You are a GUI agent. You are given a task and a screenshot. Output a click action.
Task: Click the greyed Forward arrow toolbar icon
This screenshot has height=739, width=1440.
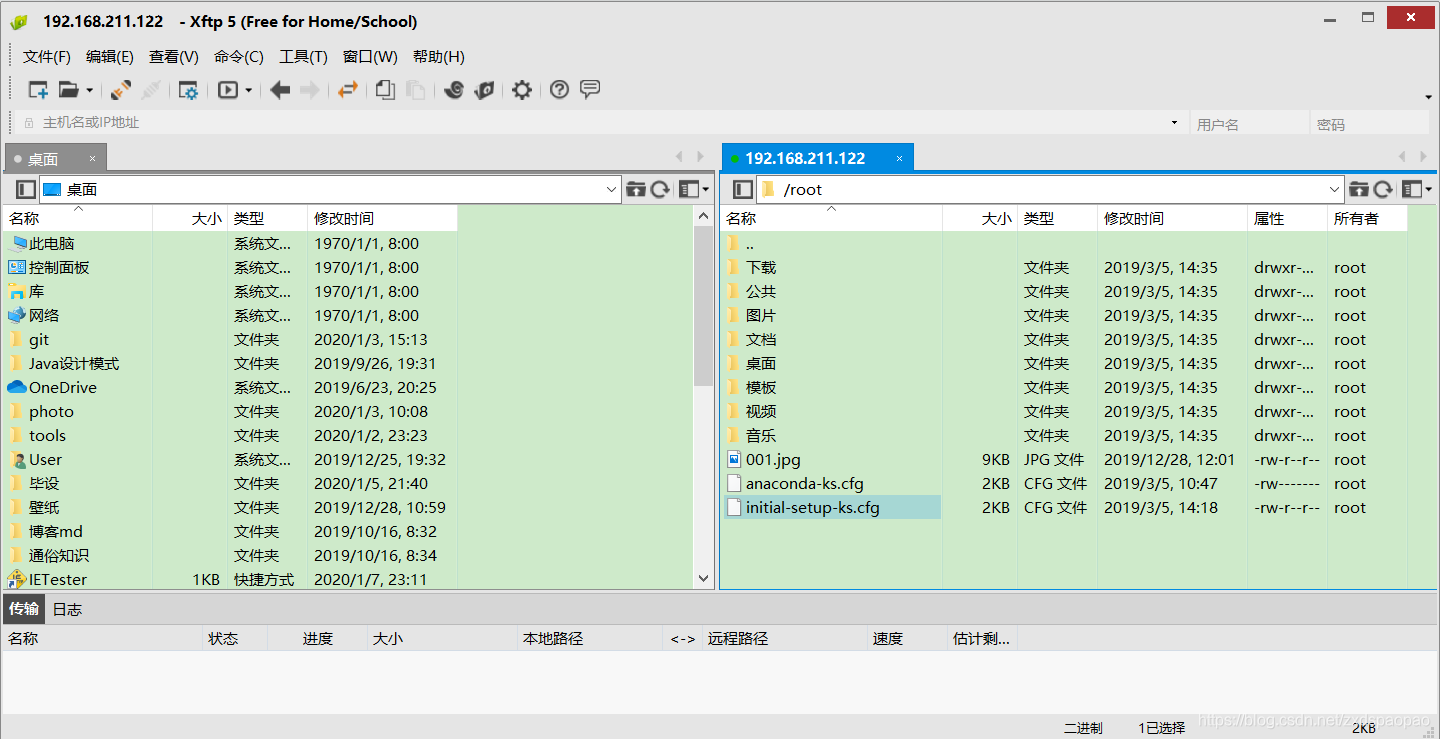(310, 90)
